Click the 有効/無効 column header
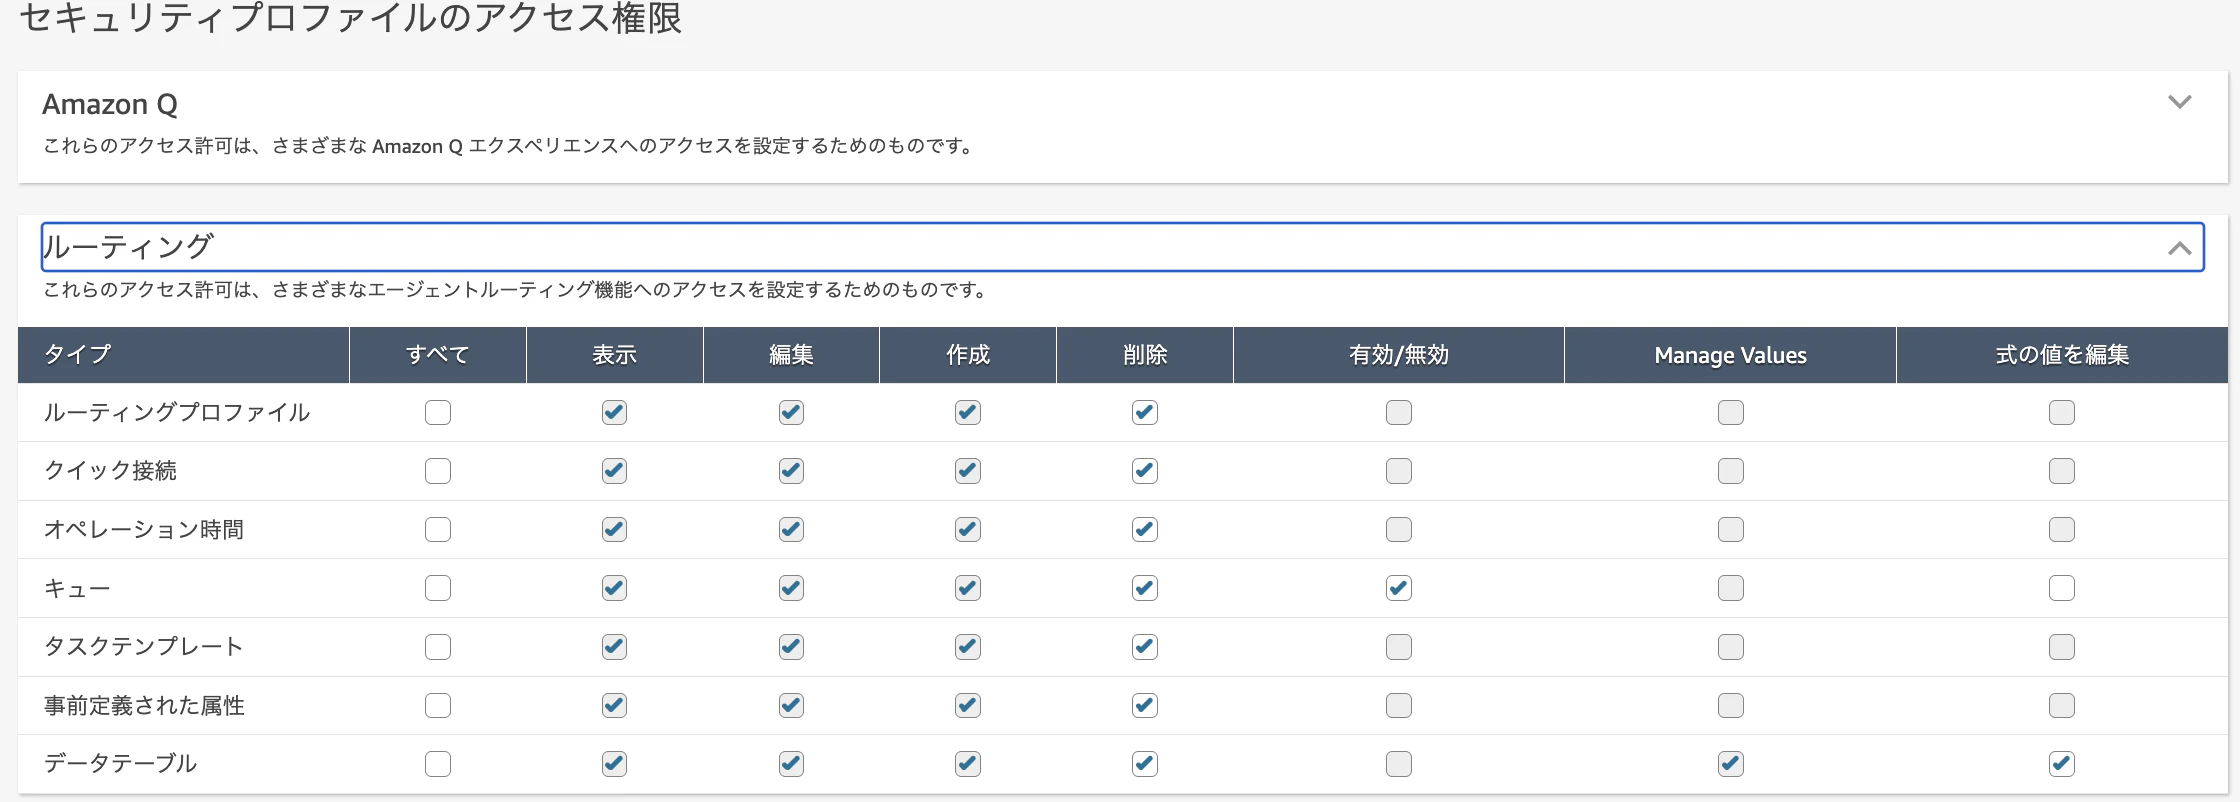This screenshot has height=802, width=2240. 1399,355
